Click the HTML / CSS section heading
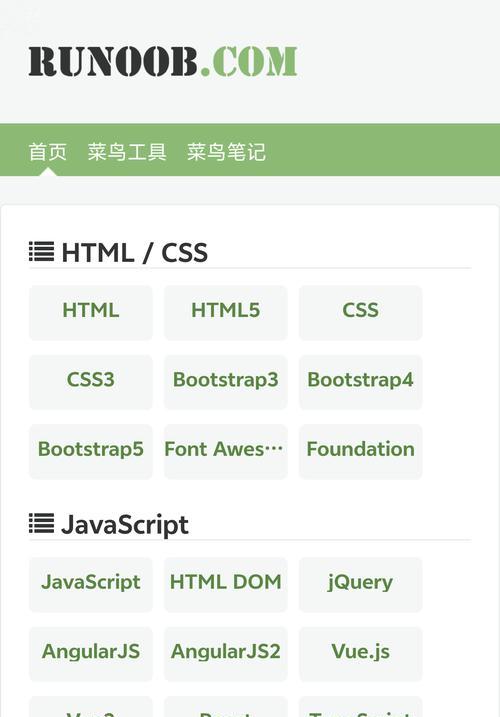Screen dimensions: 500x717 tap(134, 252)
